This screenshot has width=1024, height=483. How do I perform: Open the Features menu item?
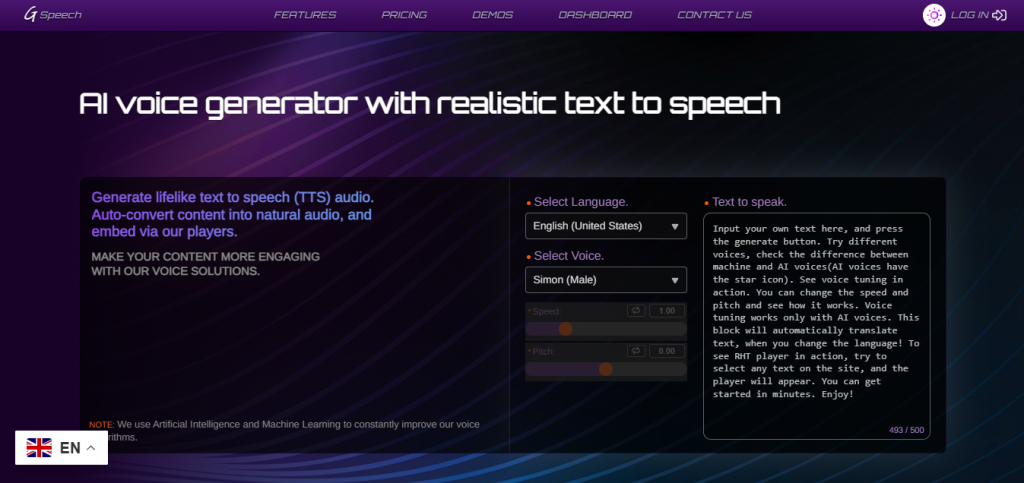tap(305, 15)
